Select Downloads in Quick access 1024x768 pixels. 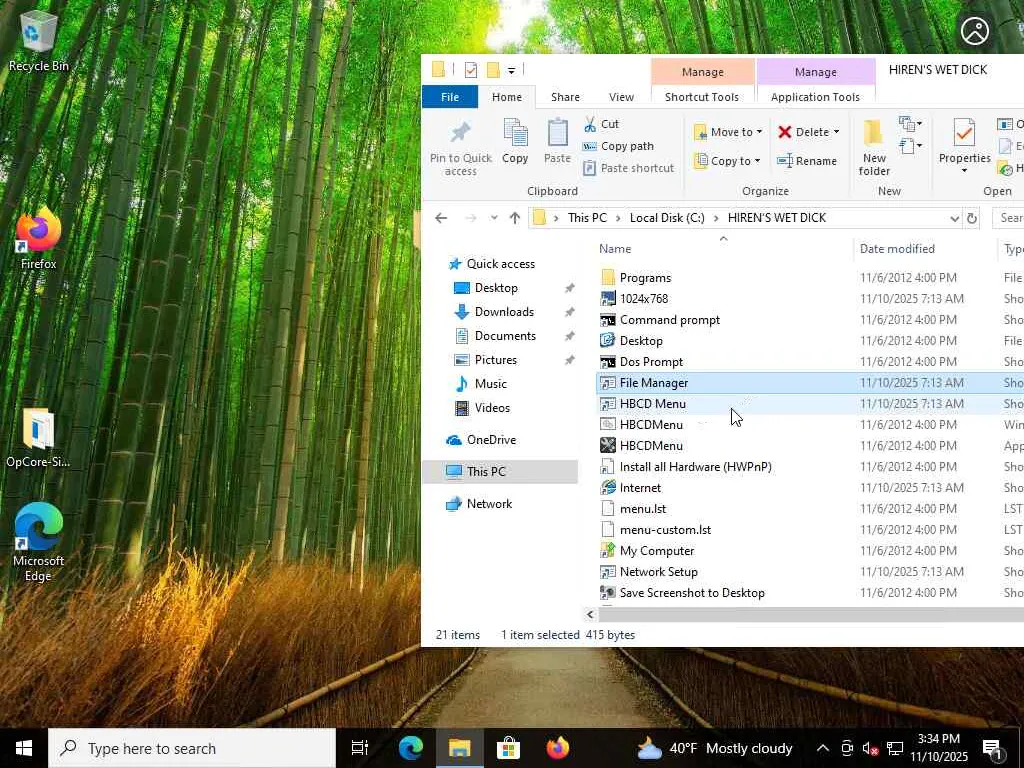pos(504,312)
